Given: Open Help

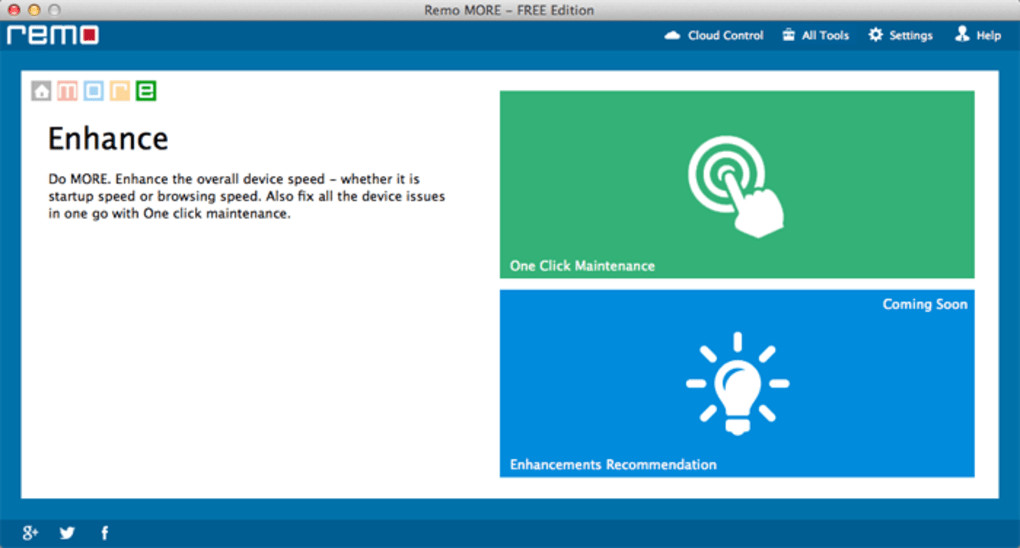Looking at the screenshot, I should (x=978, y=35).
